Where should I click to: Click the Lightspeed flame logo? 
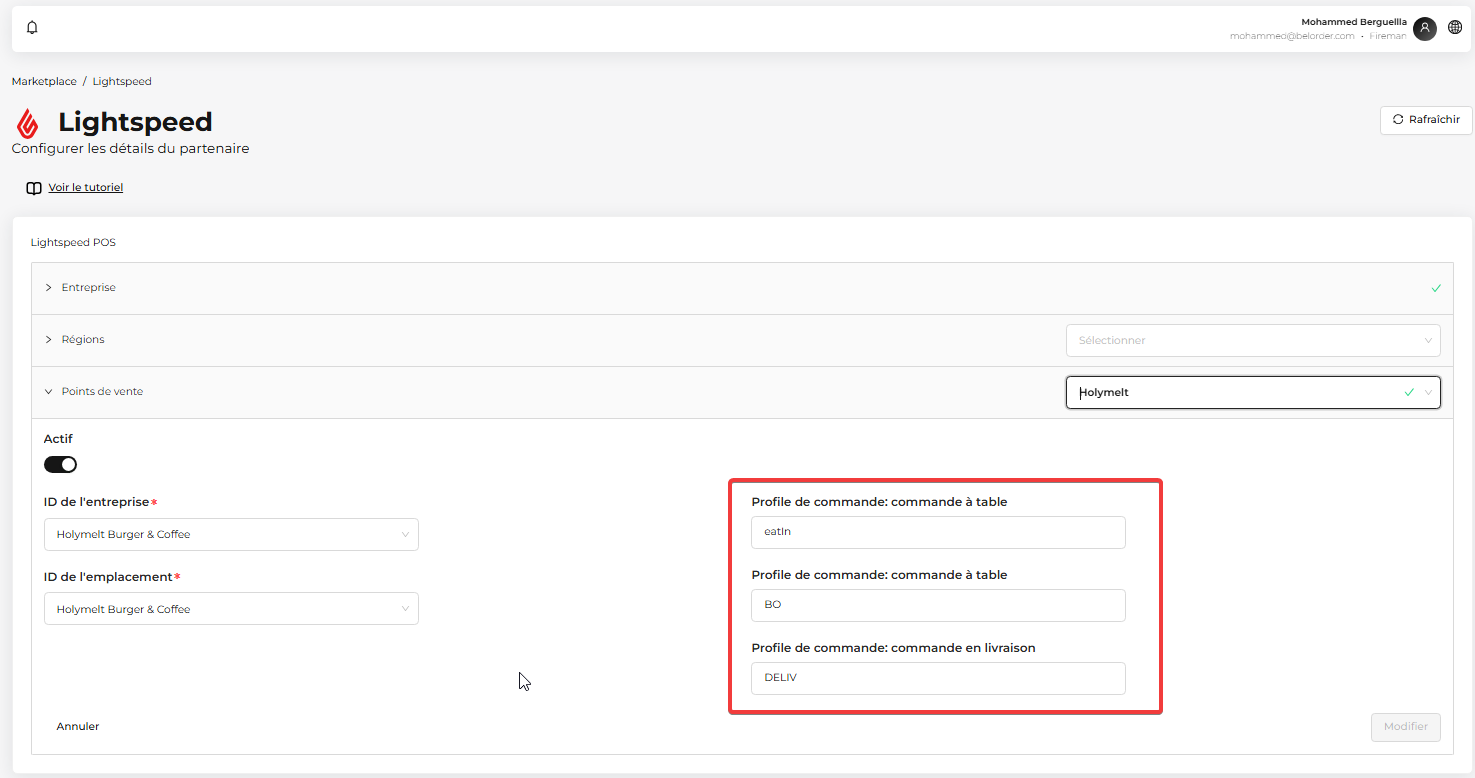[x=28, y=123]
